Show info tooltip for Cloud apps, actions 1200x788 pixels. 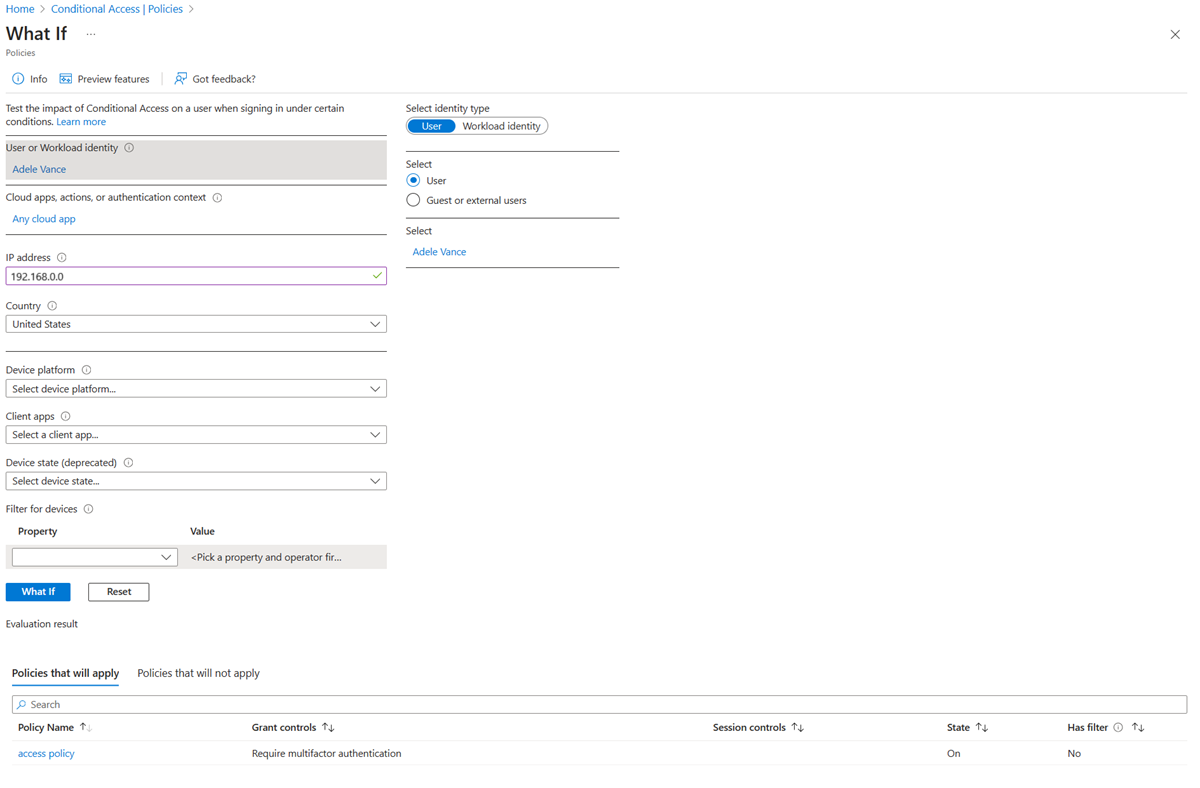coord(217,198)
